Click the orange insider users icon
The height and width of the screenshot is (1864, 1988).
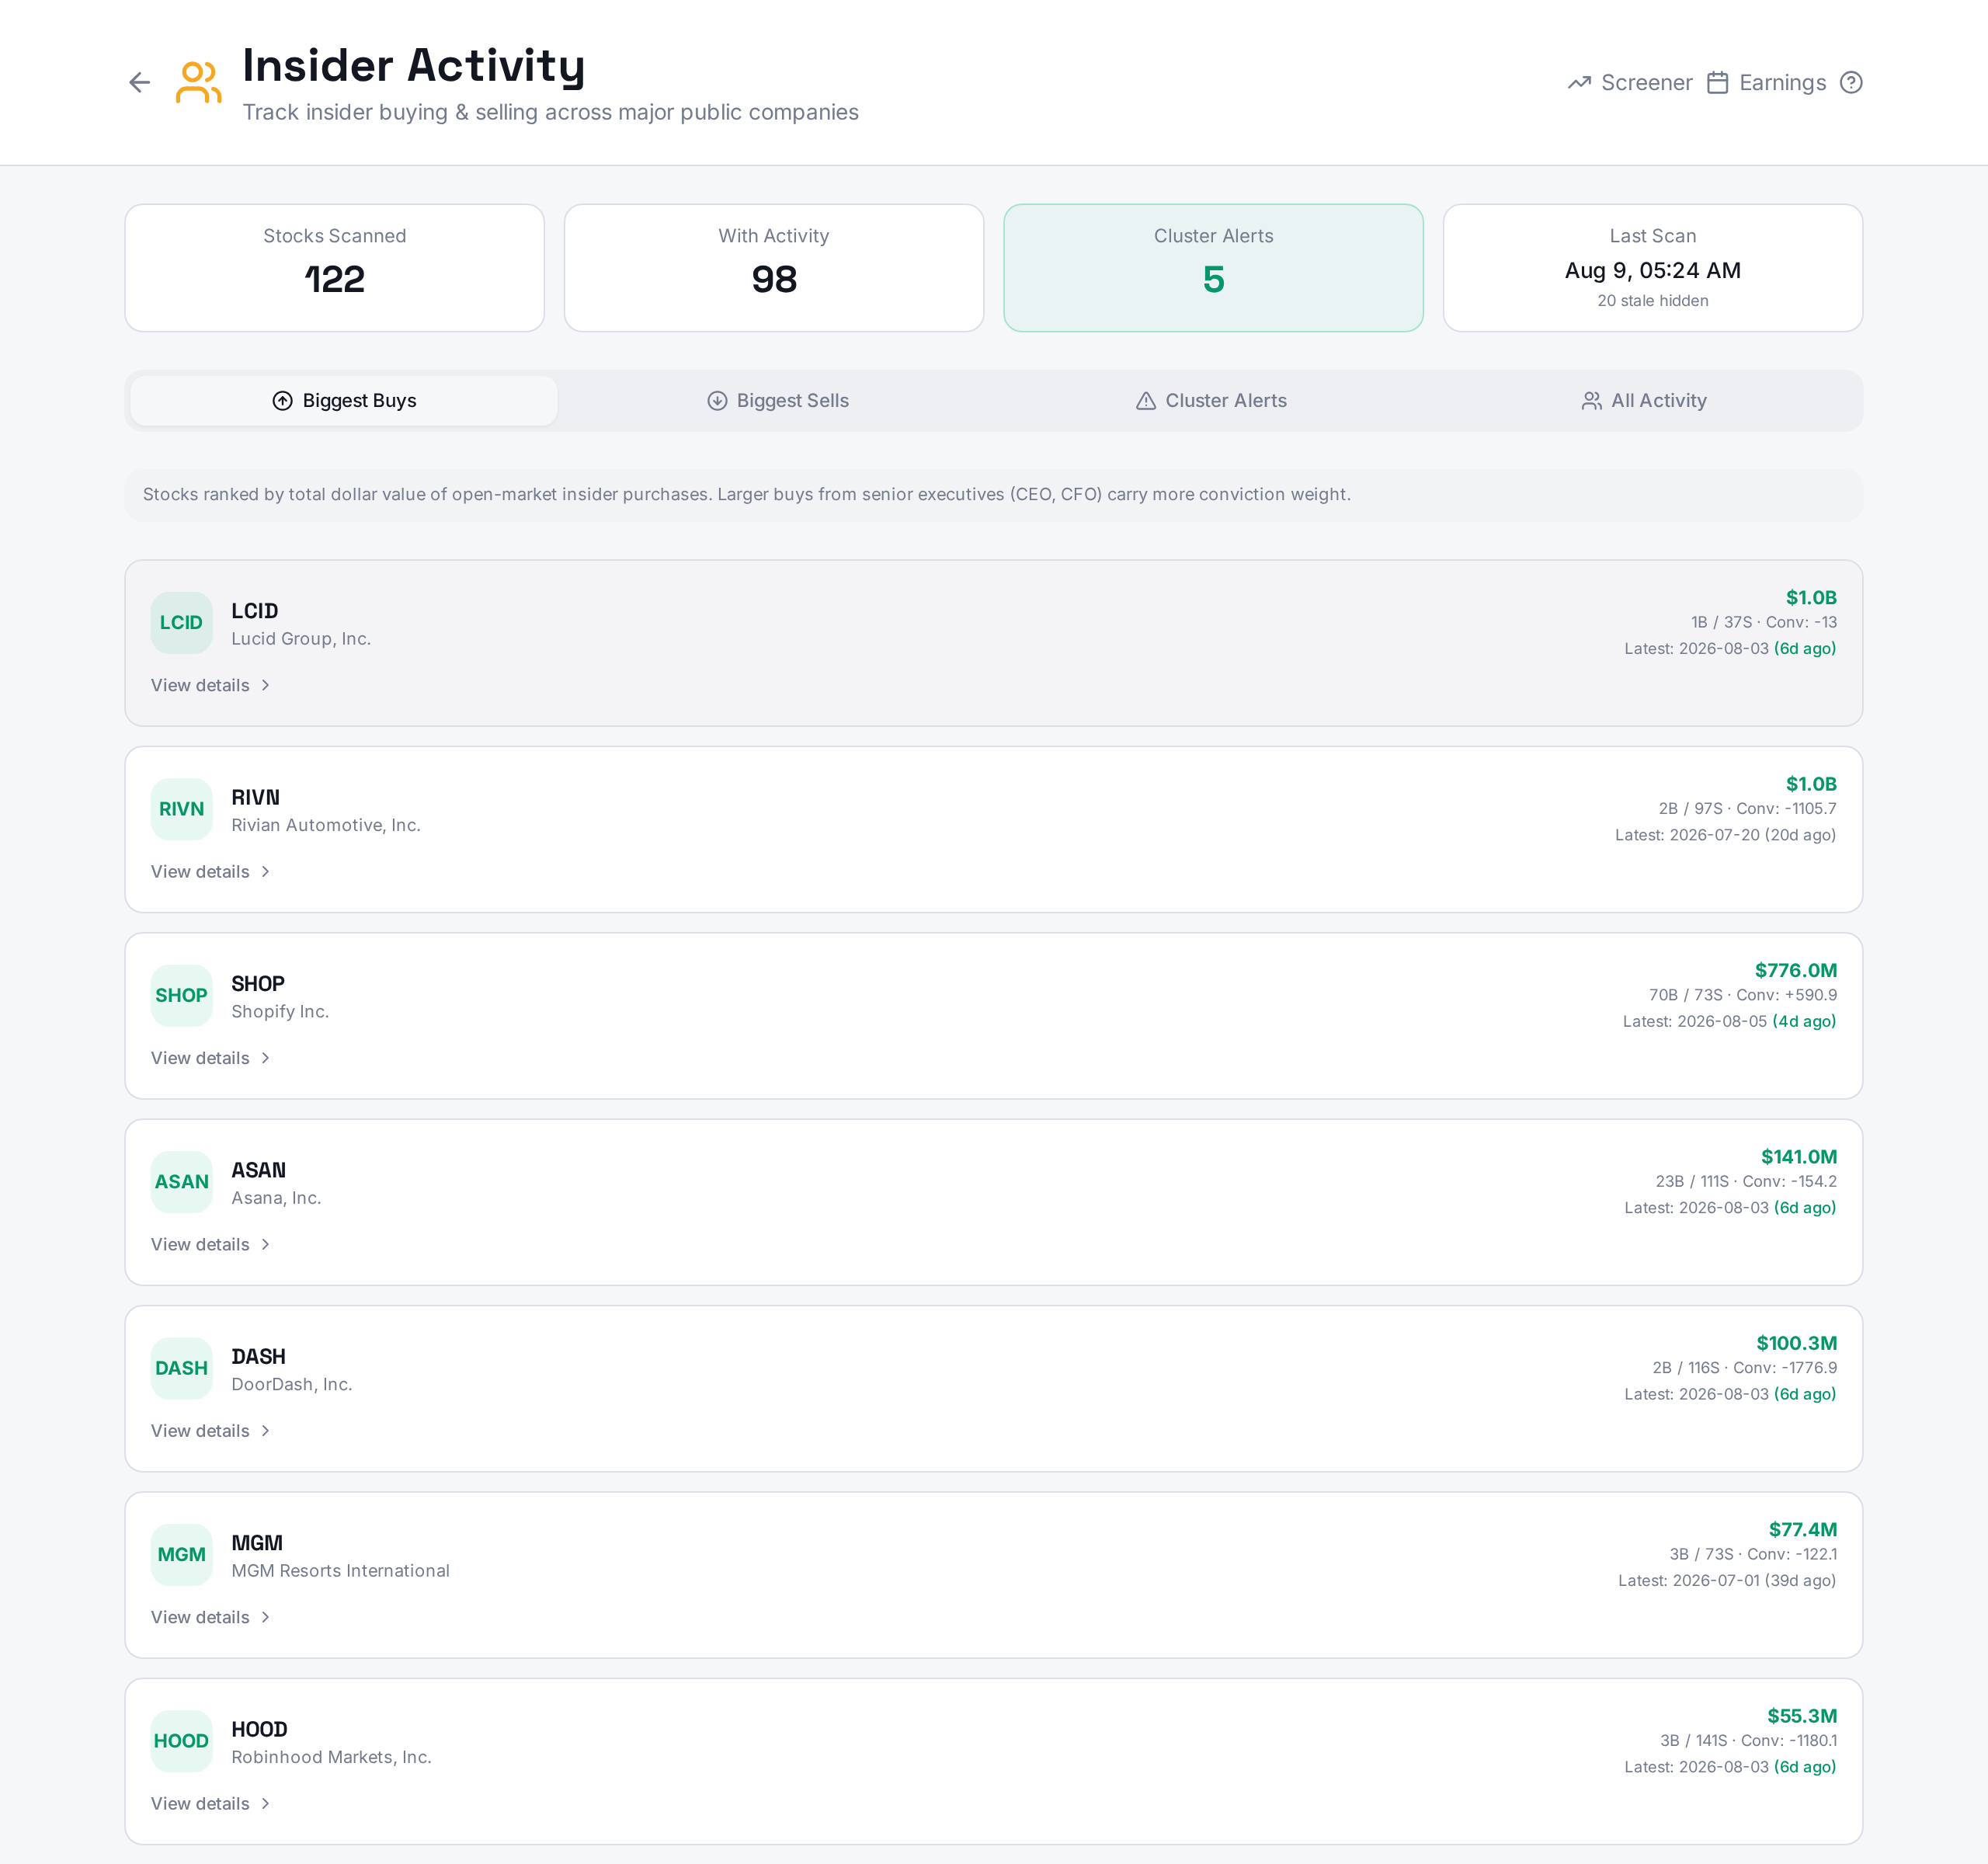(x=198, y=82)
